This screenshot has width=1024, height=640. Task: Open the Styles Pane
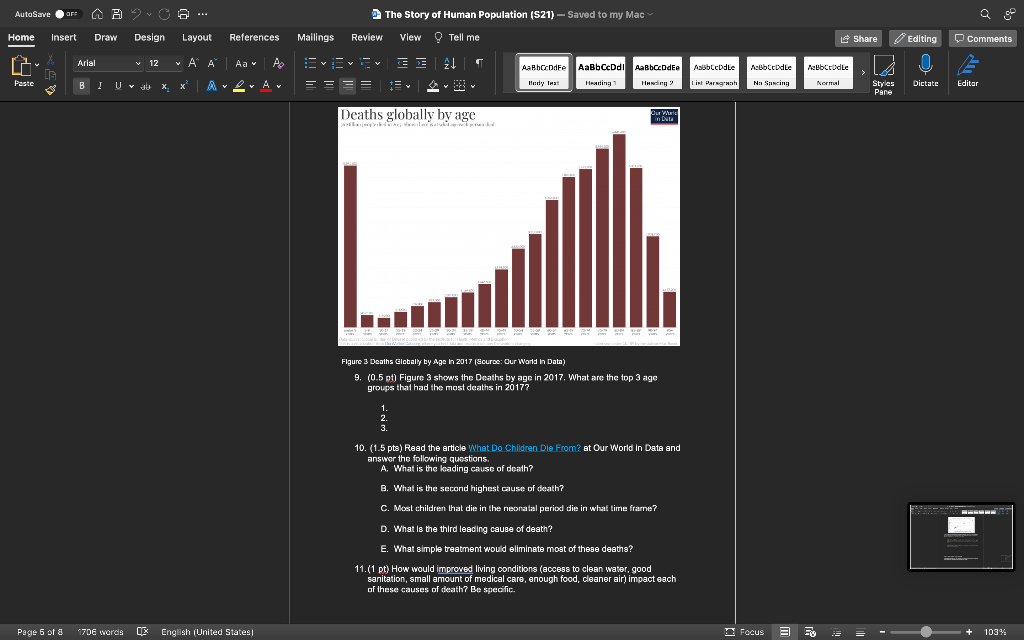pyautogui.click(x=883, y=74)
